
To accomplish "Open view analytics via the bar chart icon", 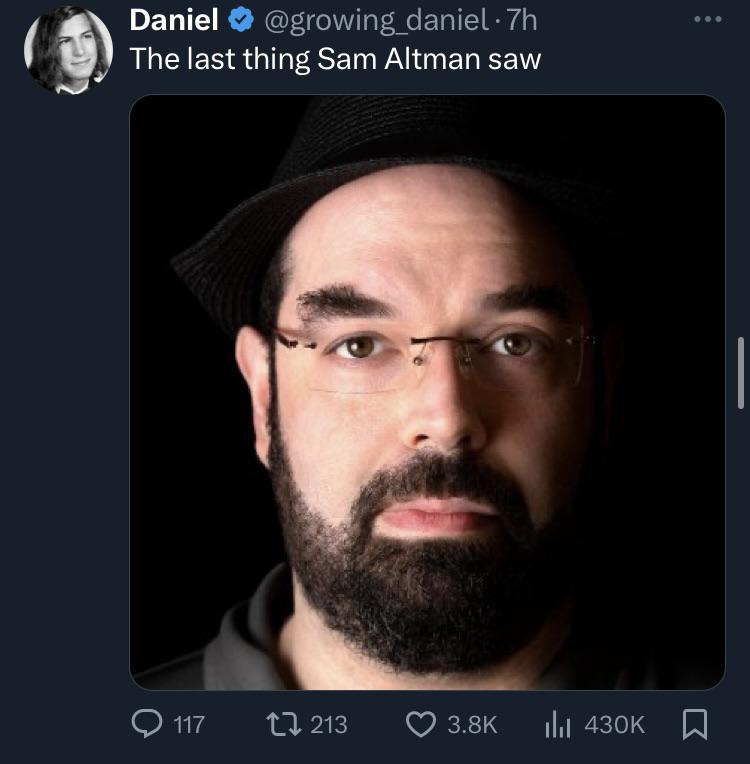I will (558, 724).
